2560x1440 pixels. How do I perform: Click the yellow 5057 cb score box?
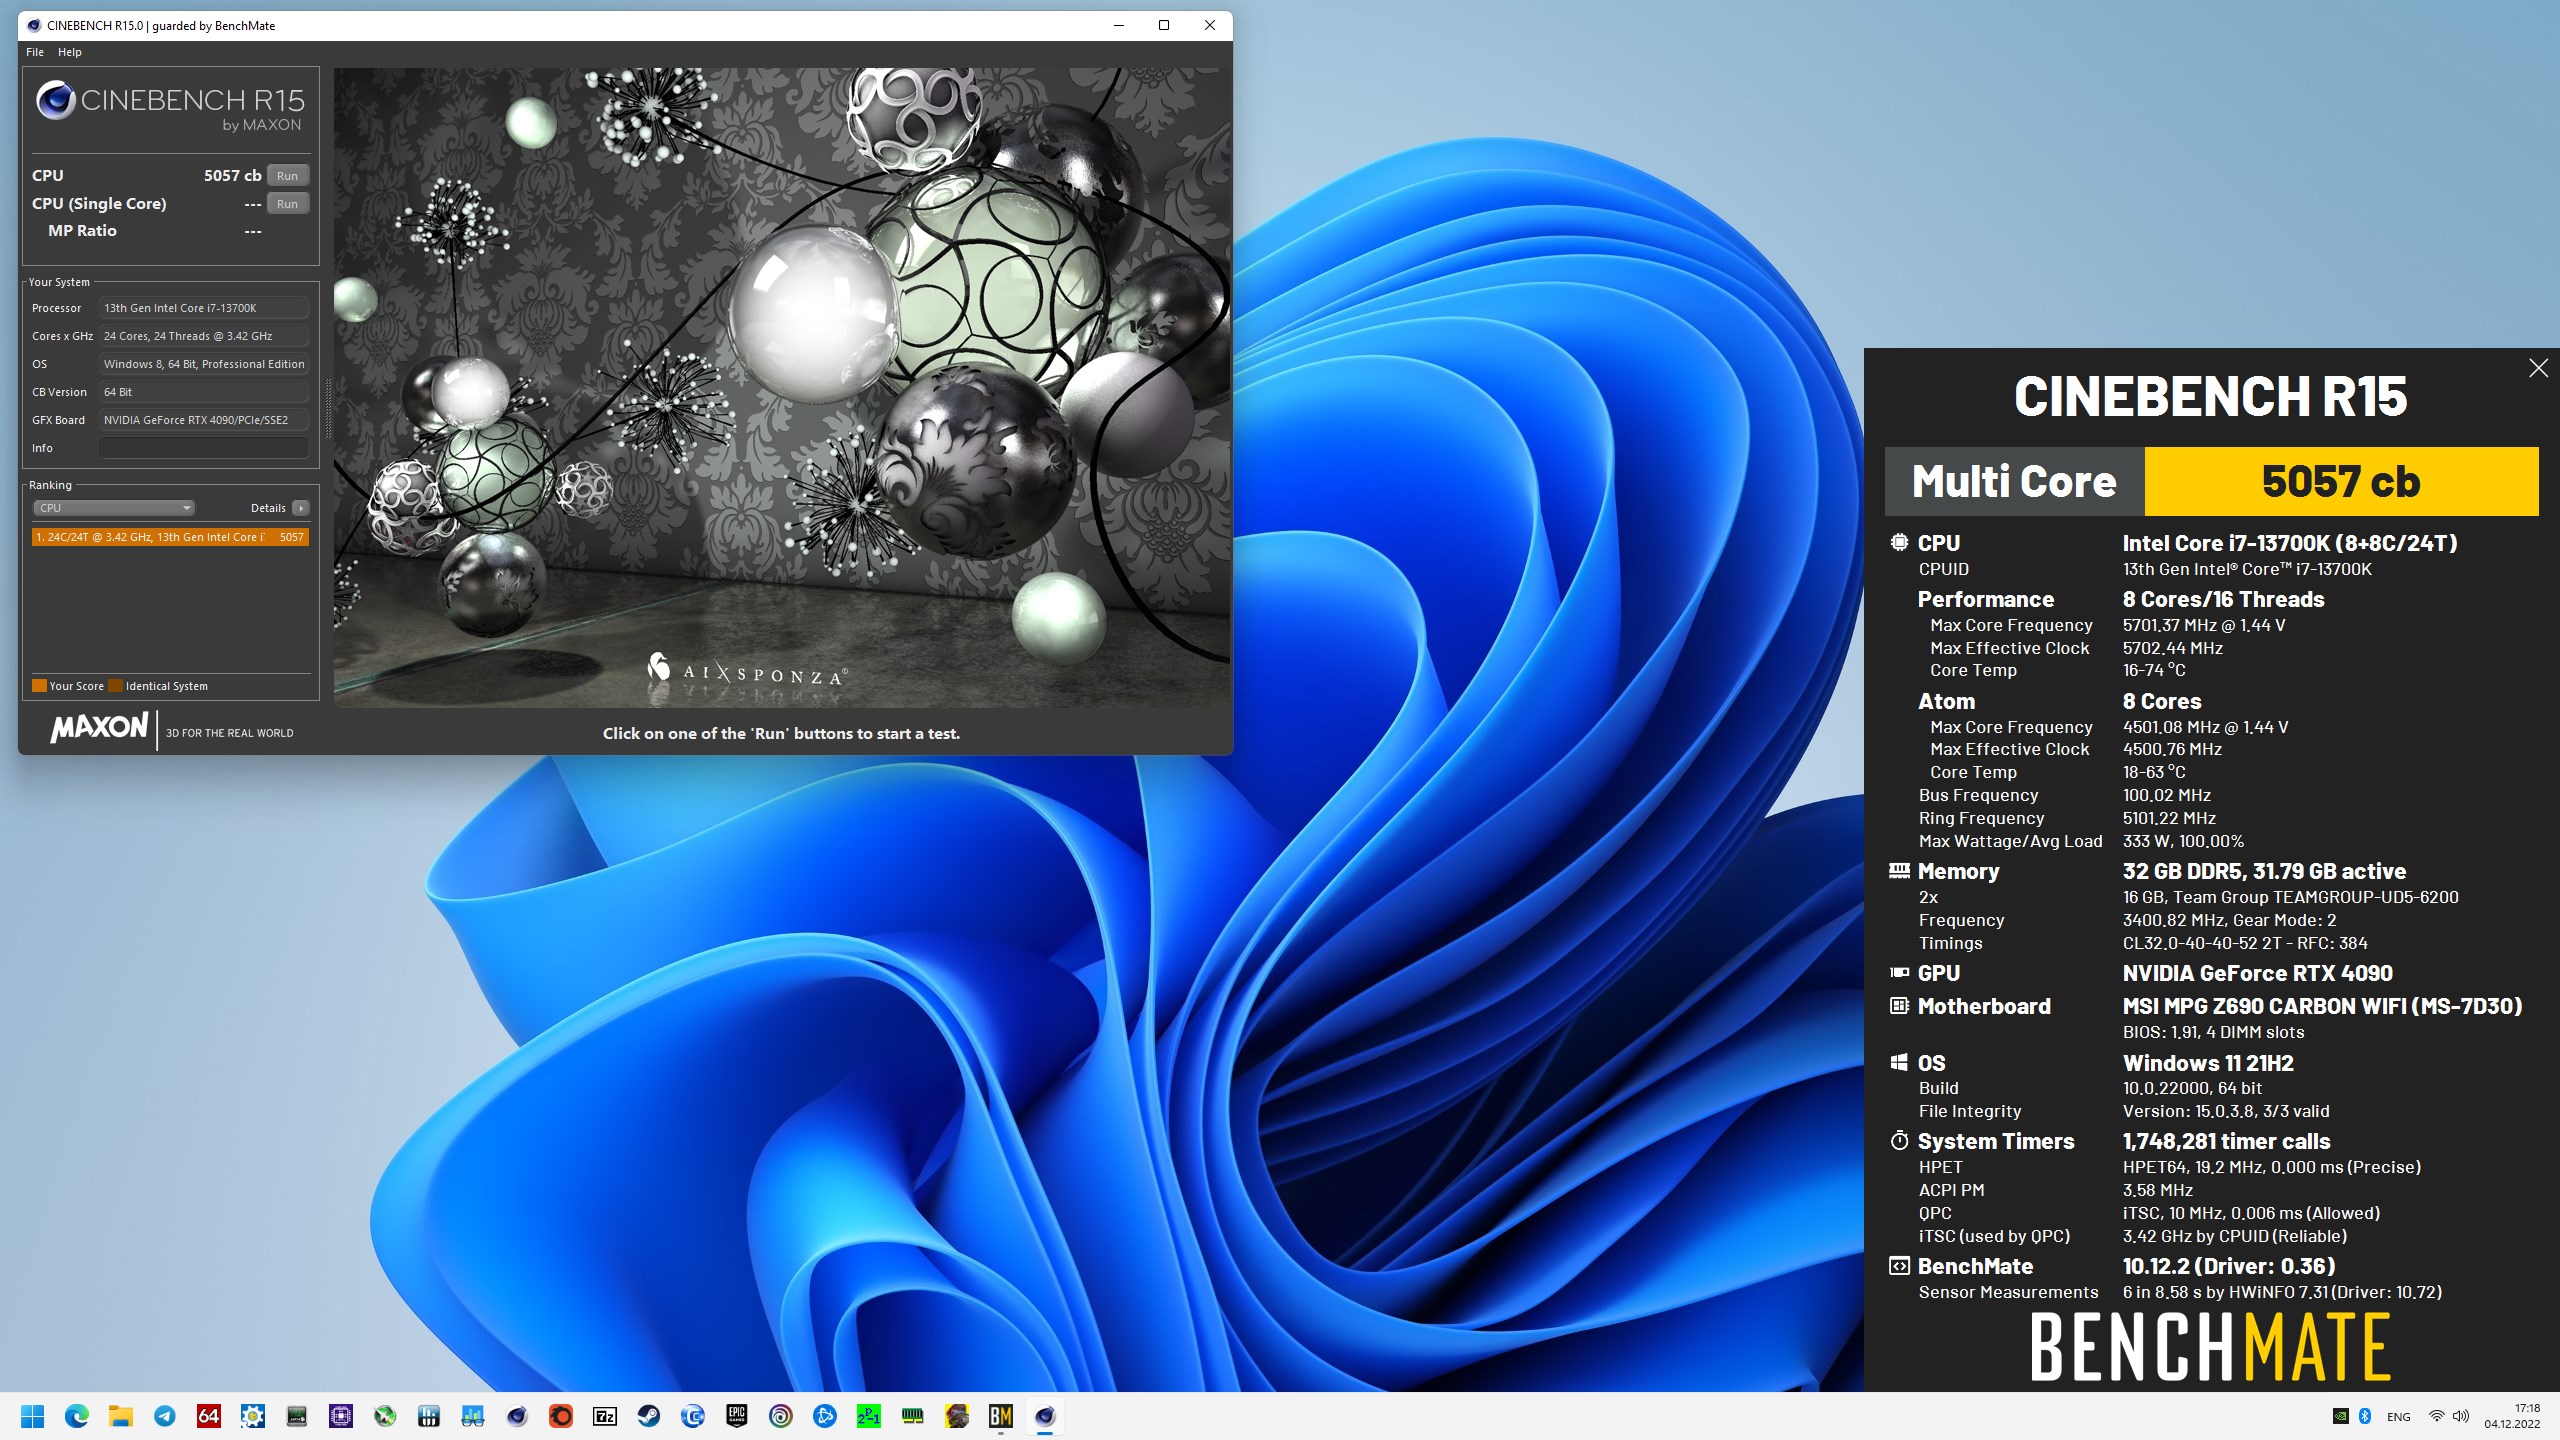point(2341,482)
